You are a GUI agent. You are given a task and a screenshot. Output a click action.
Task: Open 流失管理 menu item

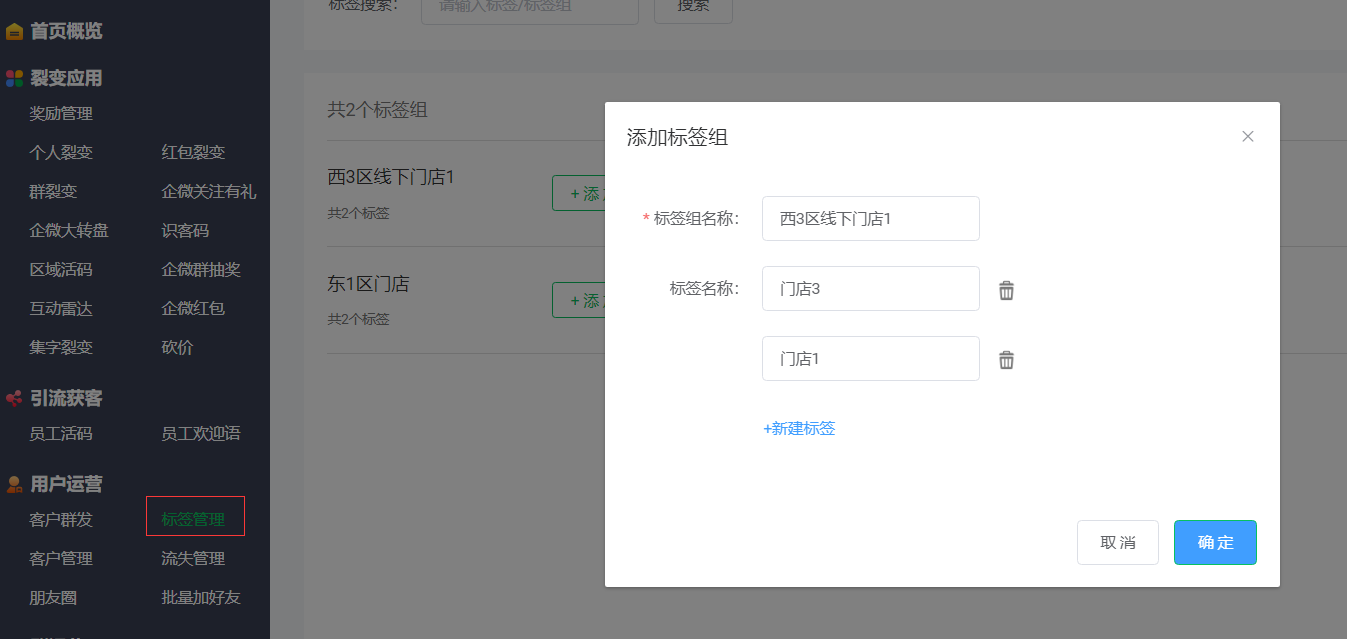(193, 558)
